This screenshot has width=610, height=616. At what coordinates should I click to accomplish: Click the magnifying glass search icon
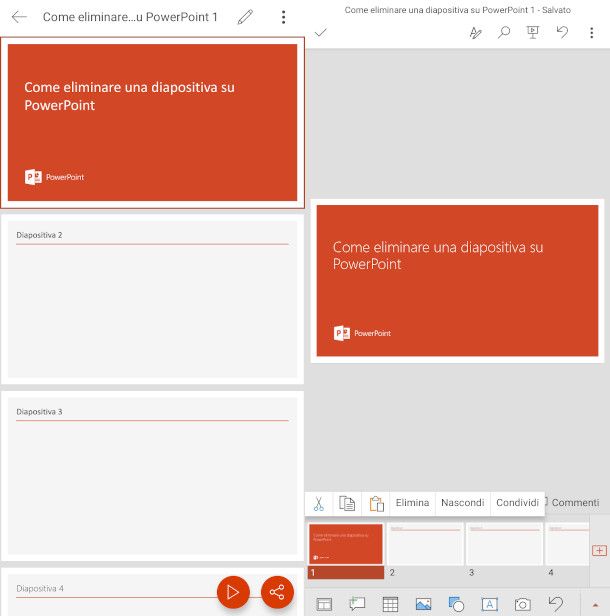tap(504, 32)
